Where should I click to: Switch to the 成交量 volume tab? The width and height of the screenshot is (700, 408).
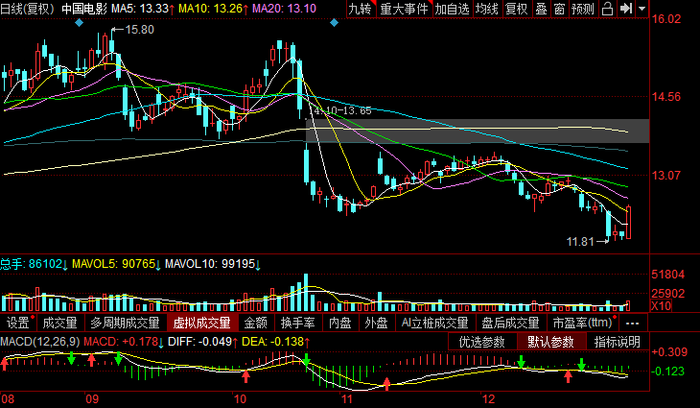tap(60, 322)
